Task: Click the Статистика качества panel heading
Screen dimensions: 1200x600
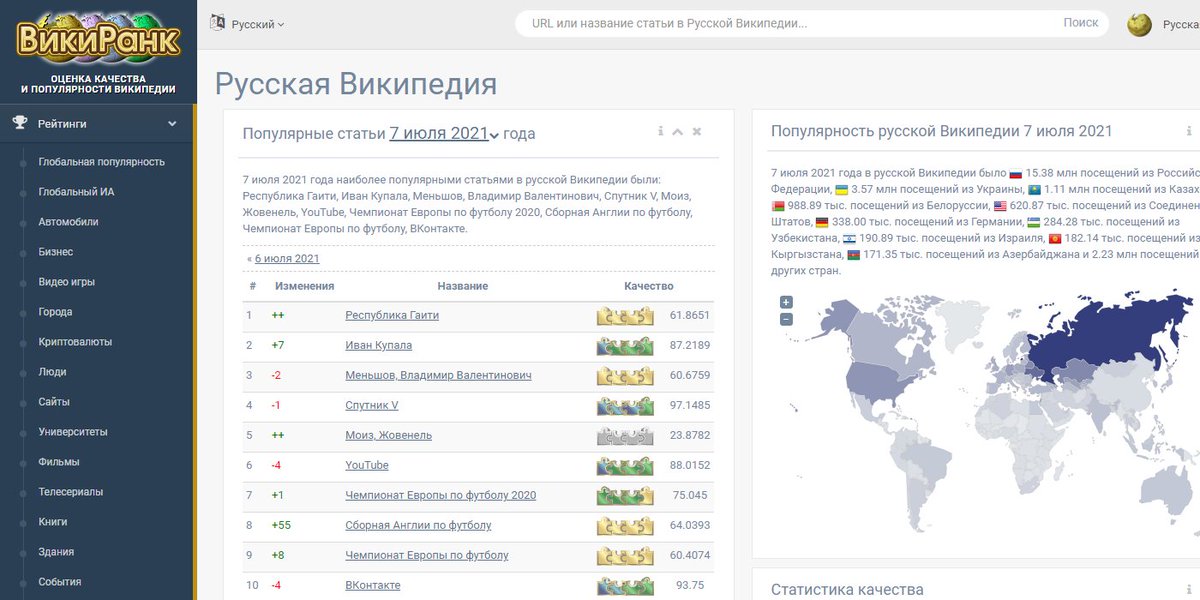Action: click(847, 590)
